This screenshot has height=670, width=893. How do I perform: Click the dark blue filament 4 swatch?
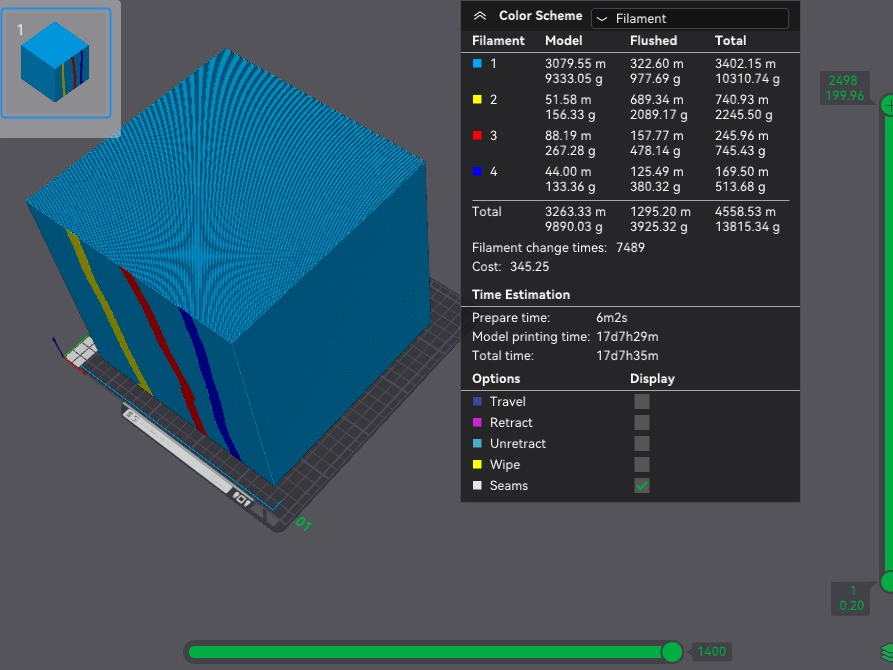click(x=477, y=171)
